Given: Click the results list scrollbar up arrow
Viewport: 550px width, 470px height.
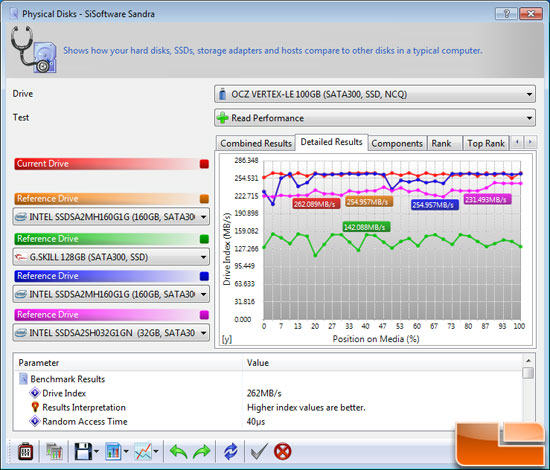Looking at the screenshot, I should point(528,361).
